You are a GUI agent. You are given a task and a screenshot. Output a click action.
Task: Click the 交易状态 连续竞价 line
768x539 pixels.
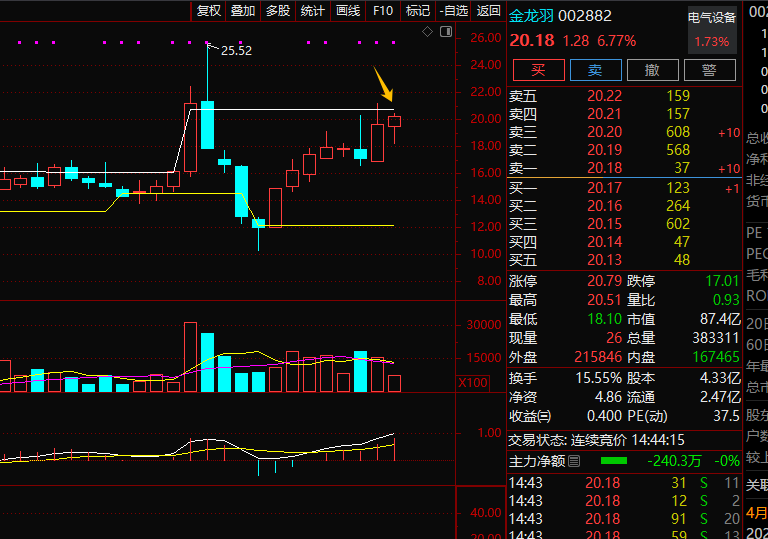pos(596,440)
